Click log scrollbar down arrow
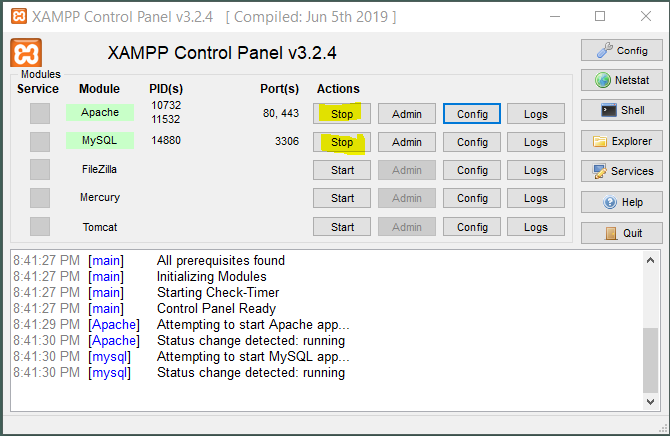This screenshot has height=436, width=670. (650, 402)
